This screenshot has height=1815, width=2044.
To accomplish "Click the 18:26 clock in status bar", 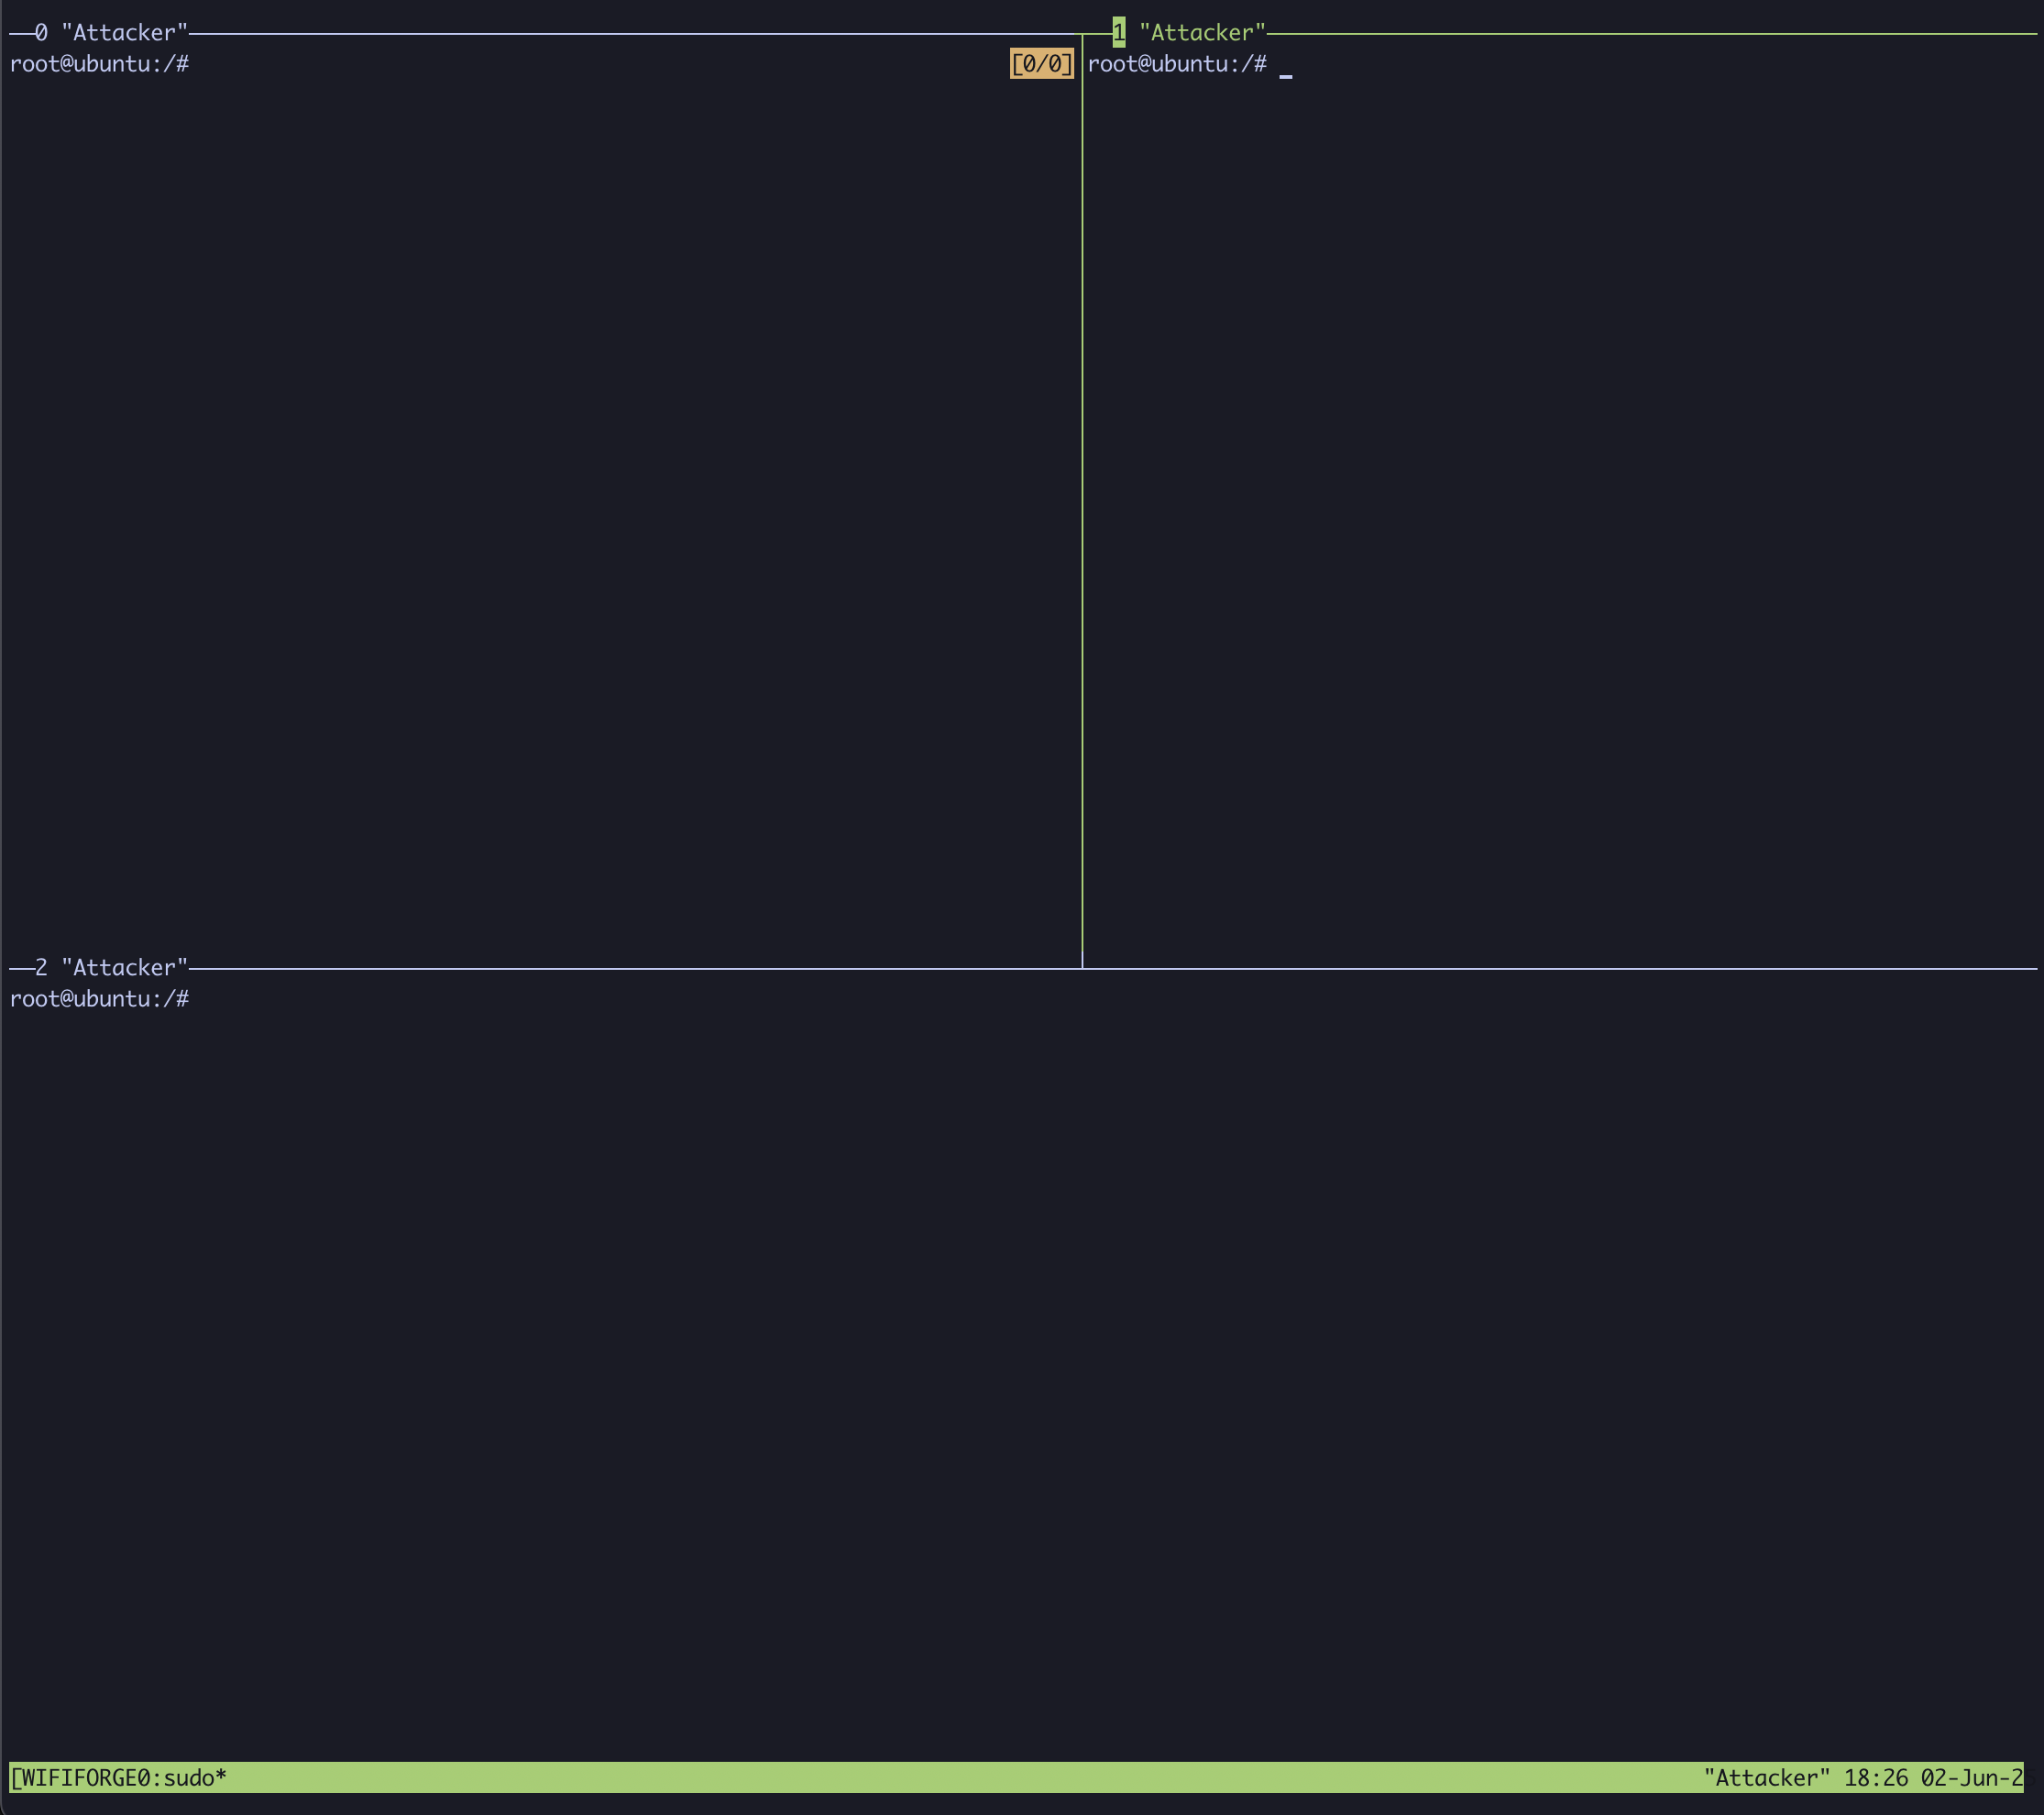I will click(1876, 1777).
